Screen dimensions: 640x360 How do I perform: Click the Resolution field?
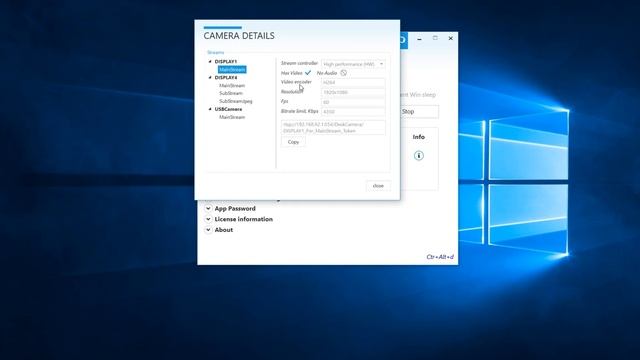353,92
